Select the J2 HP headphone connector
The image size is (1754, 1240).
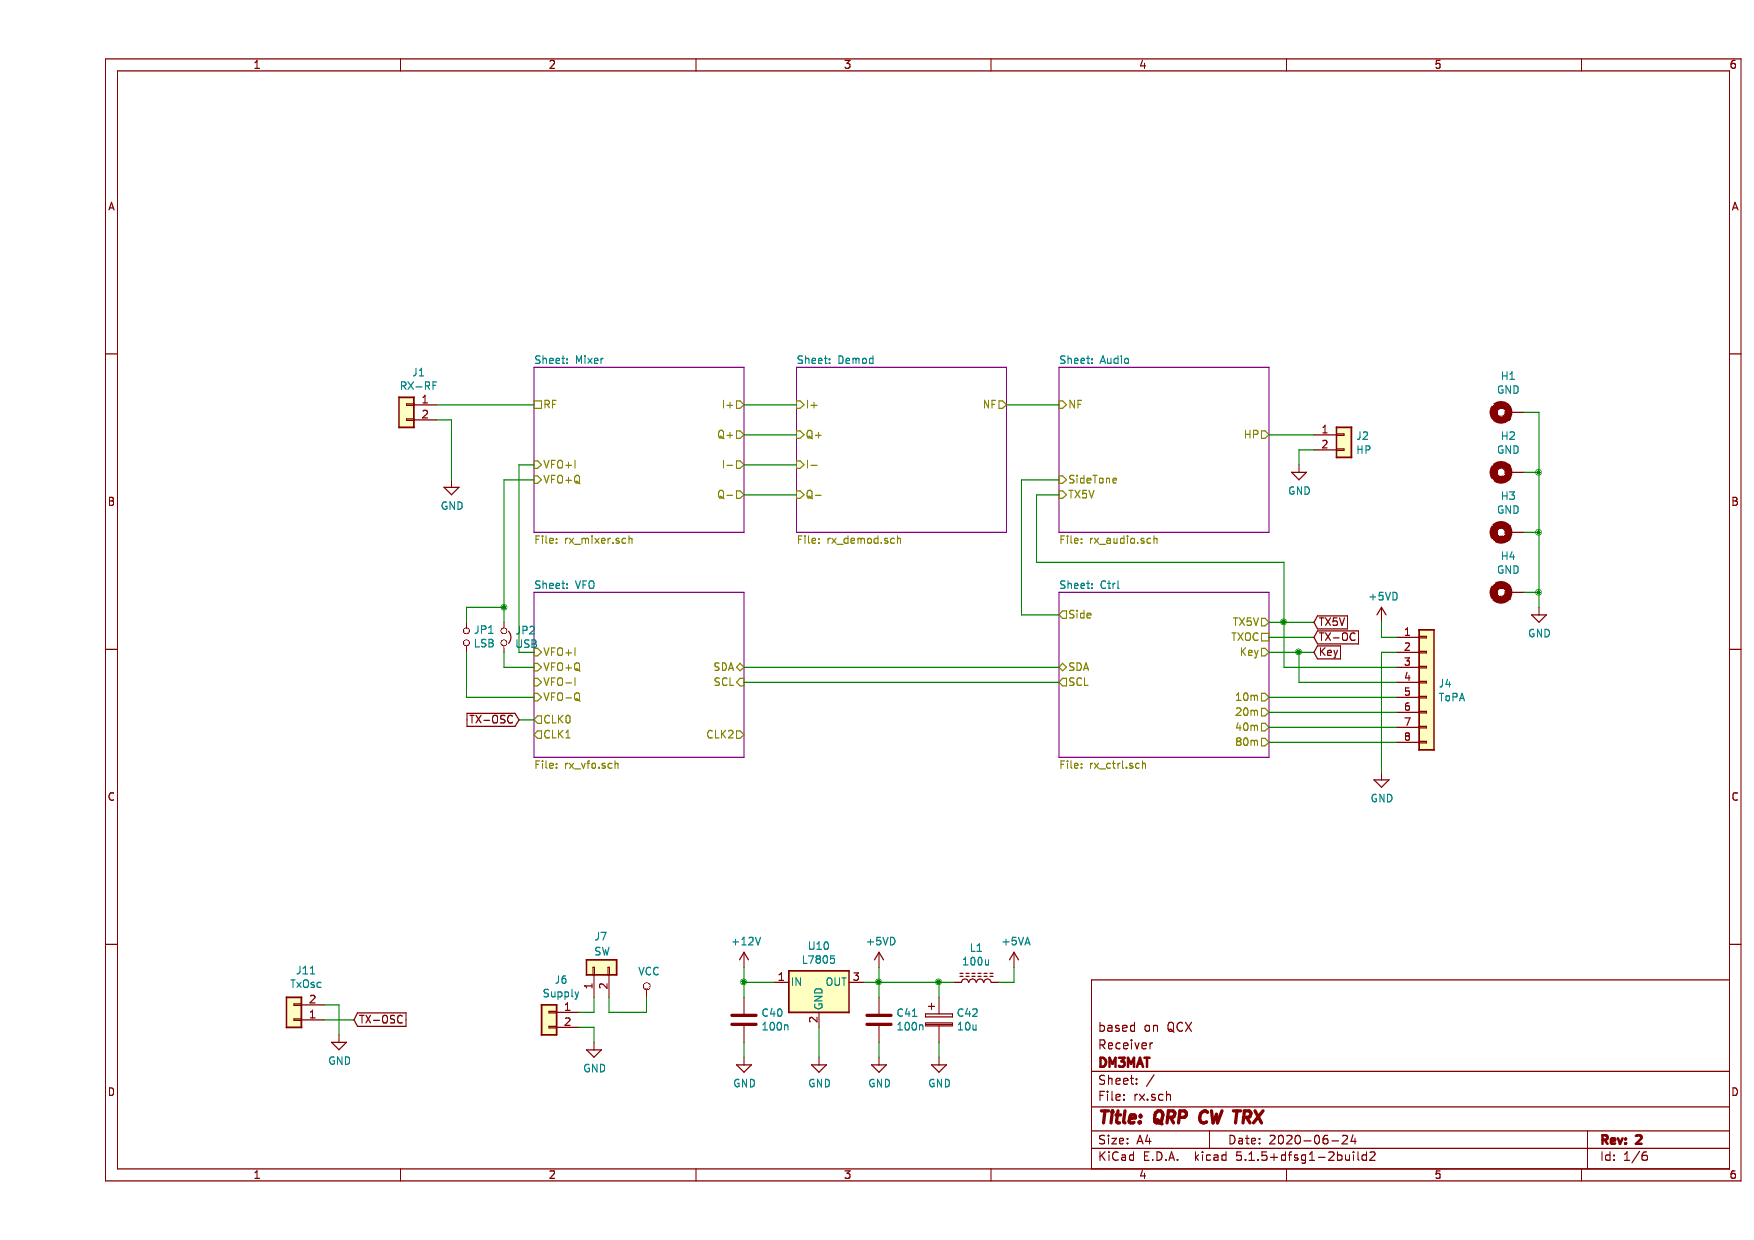coord(1344,442)
